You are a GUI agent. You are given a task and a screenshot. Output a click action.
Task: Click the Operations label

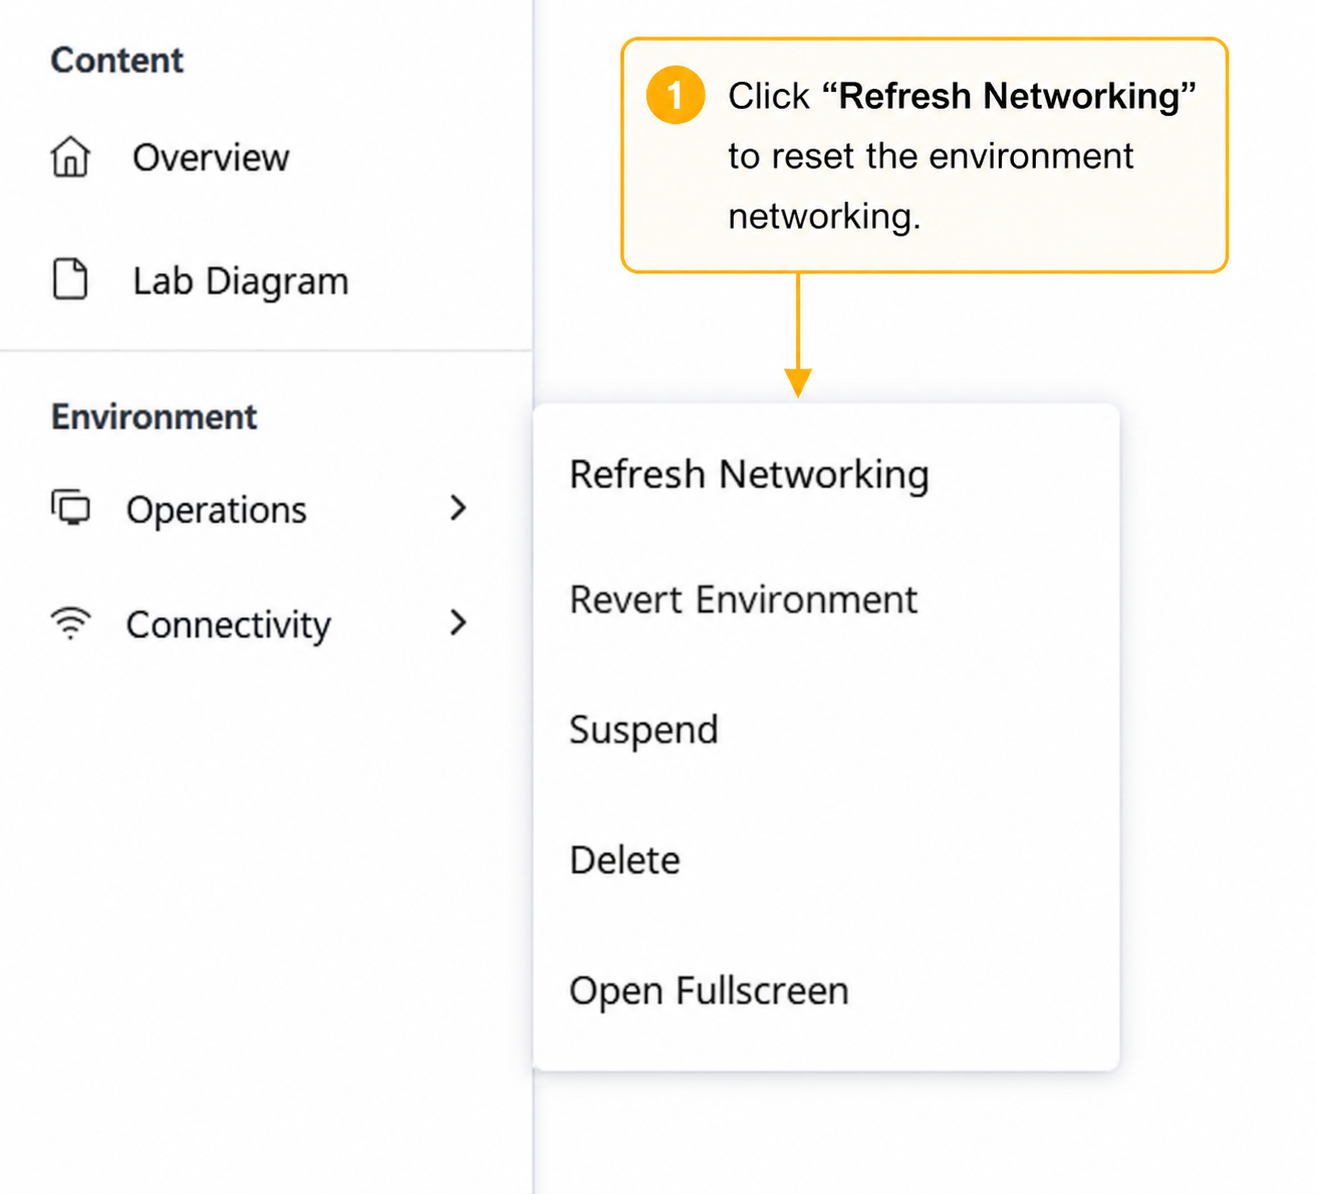click(x=216, y=510)
